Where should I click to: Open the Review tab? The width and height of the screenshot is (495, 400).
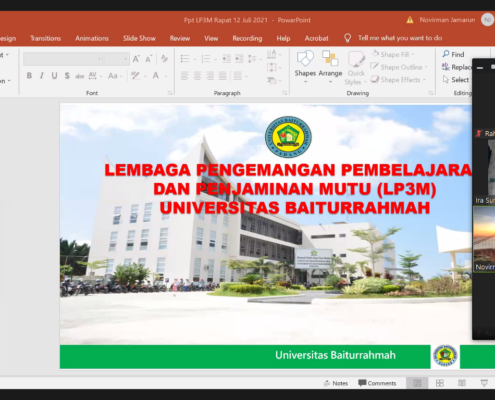[x=180, y=38]
